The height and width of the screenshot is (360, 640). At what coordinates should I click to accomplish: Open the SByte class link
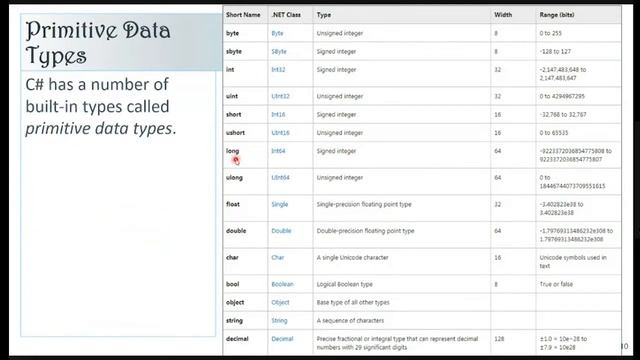click(x=279, y=51)
